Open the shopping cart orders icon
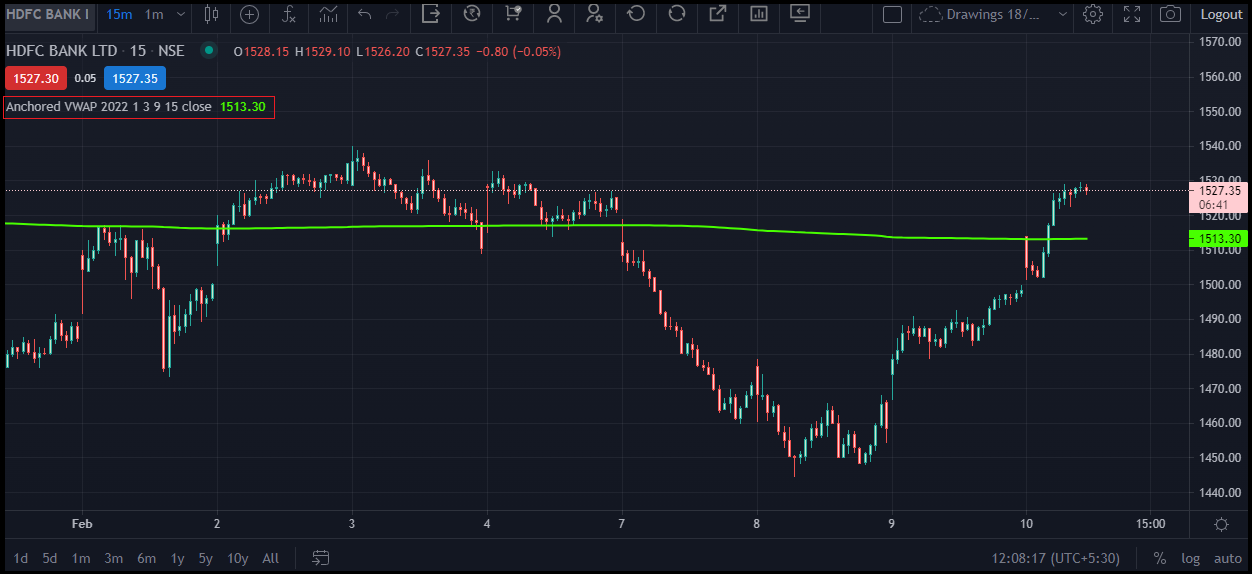1252x574 pixels. (512, 14)
